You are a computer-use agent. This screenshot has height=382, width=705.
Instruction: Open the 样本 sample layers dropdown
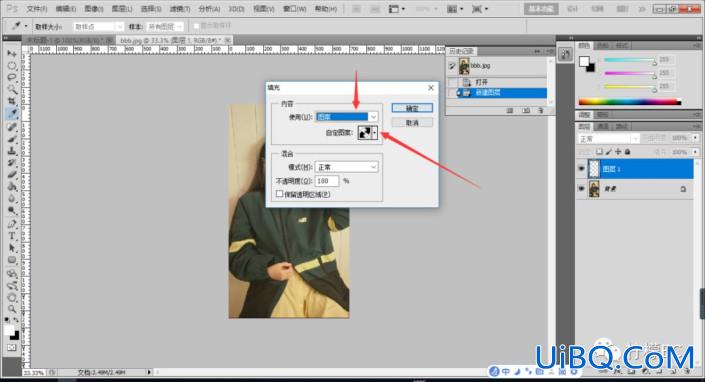click(165, 27)
